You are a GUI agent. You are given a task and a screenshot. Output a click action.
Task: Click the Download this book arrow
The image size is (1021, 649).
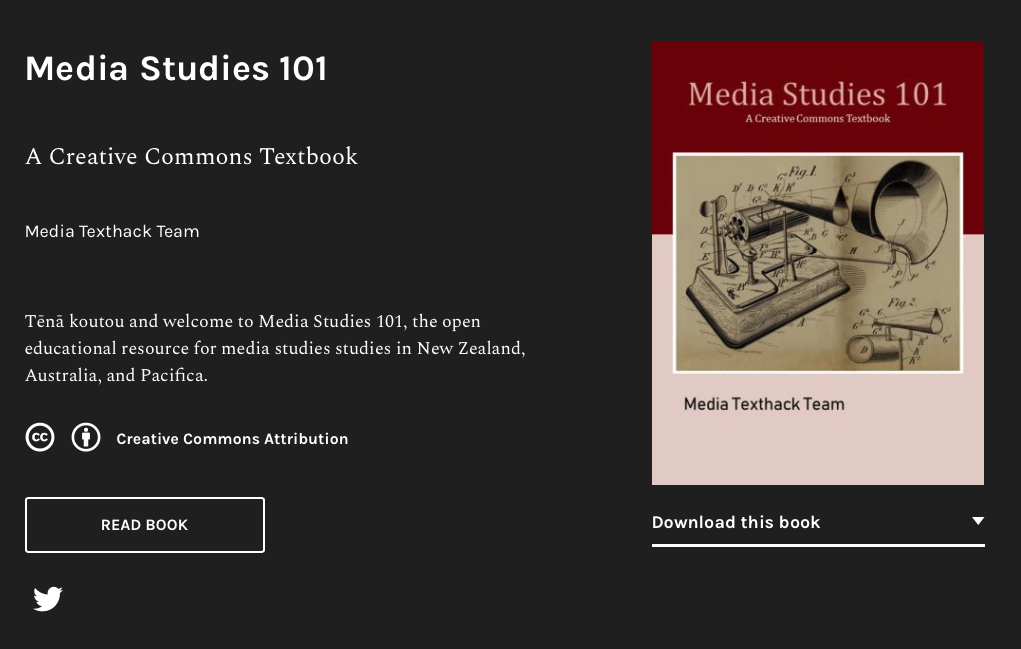(977, 521)
